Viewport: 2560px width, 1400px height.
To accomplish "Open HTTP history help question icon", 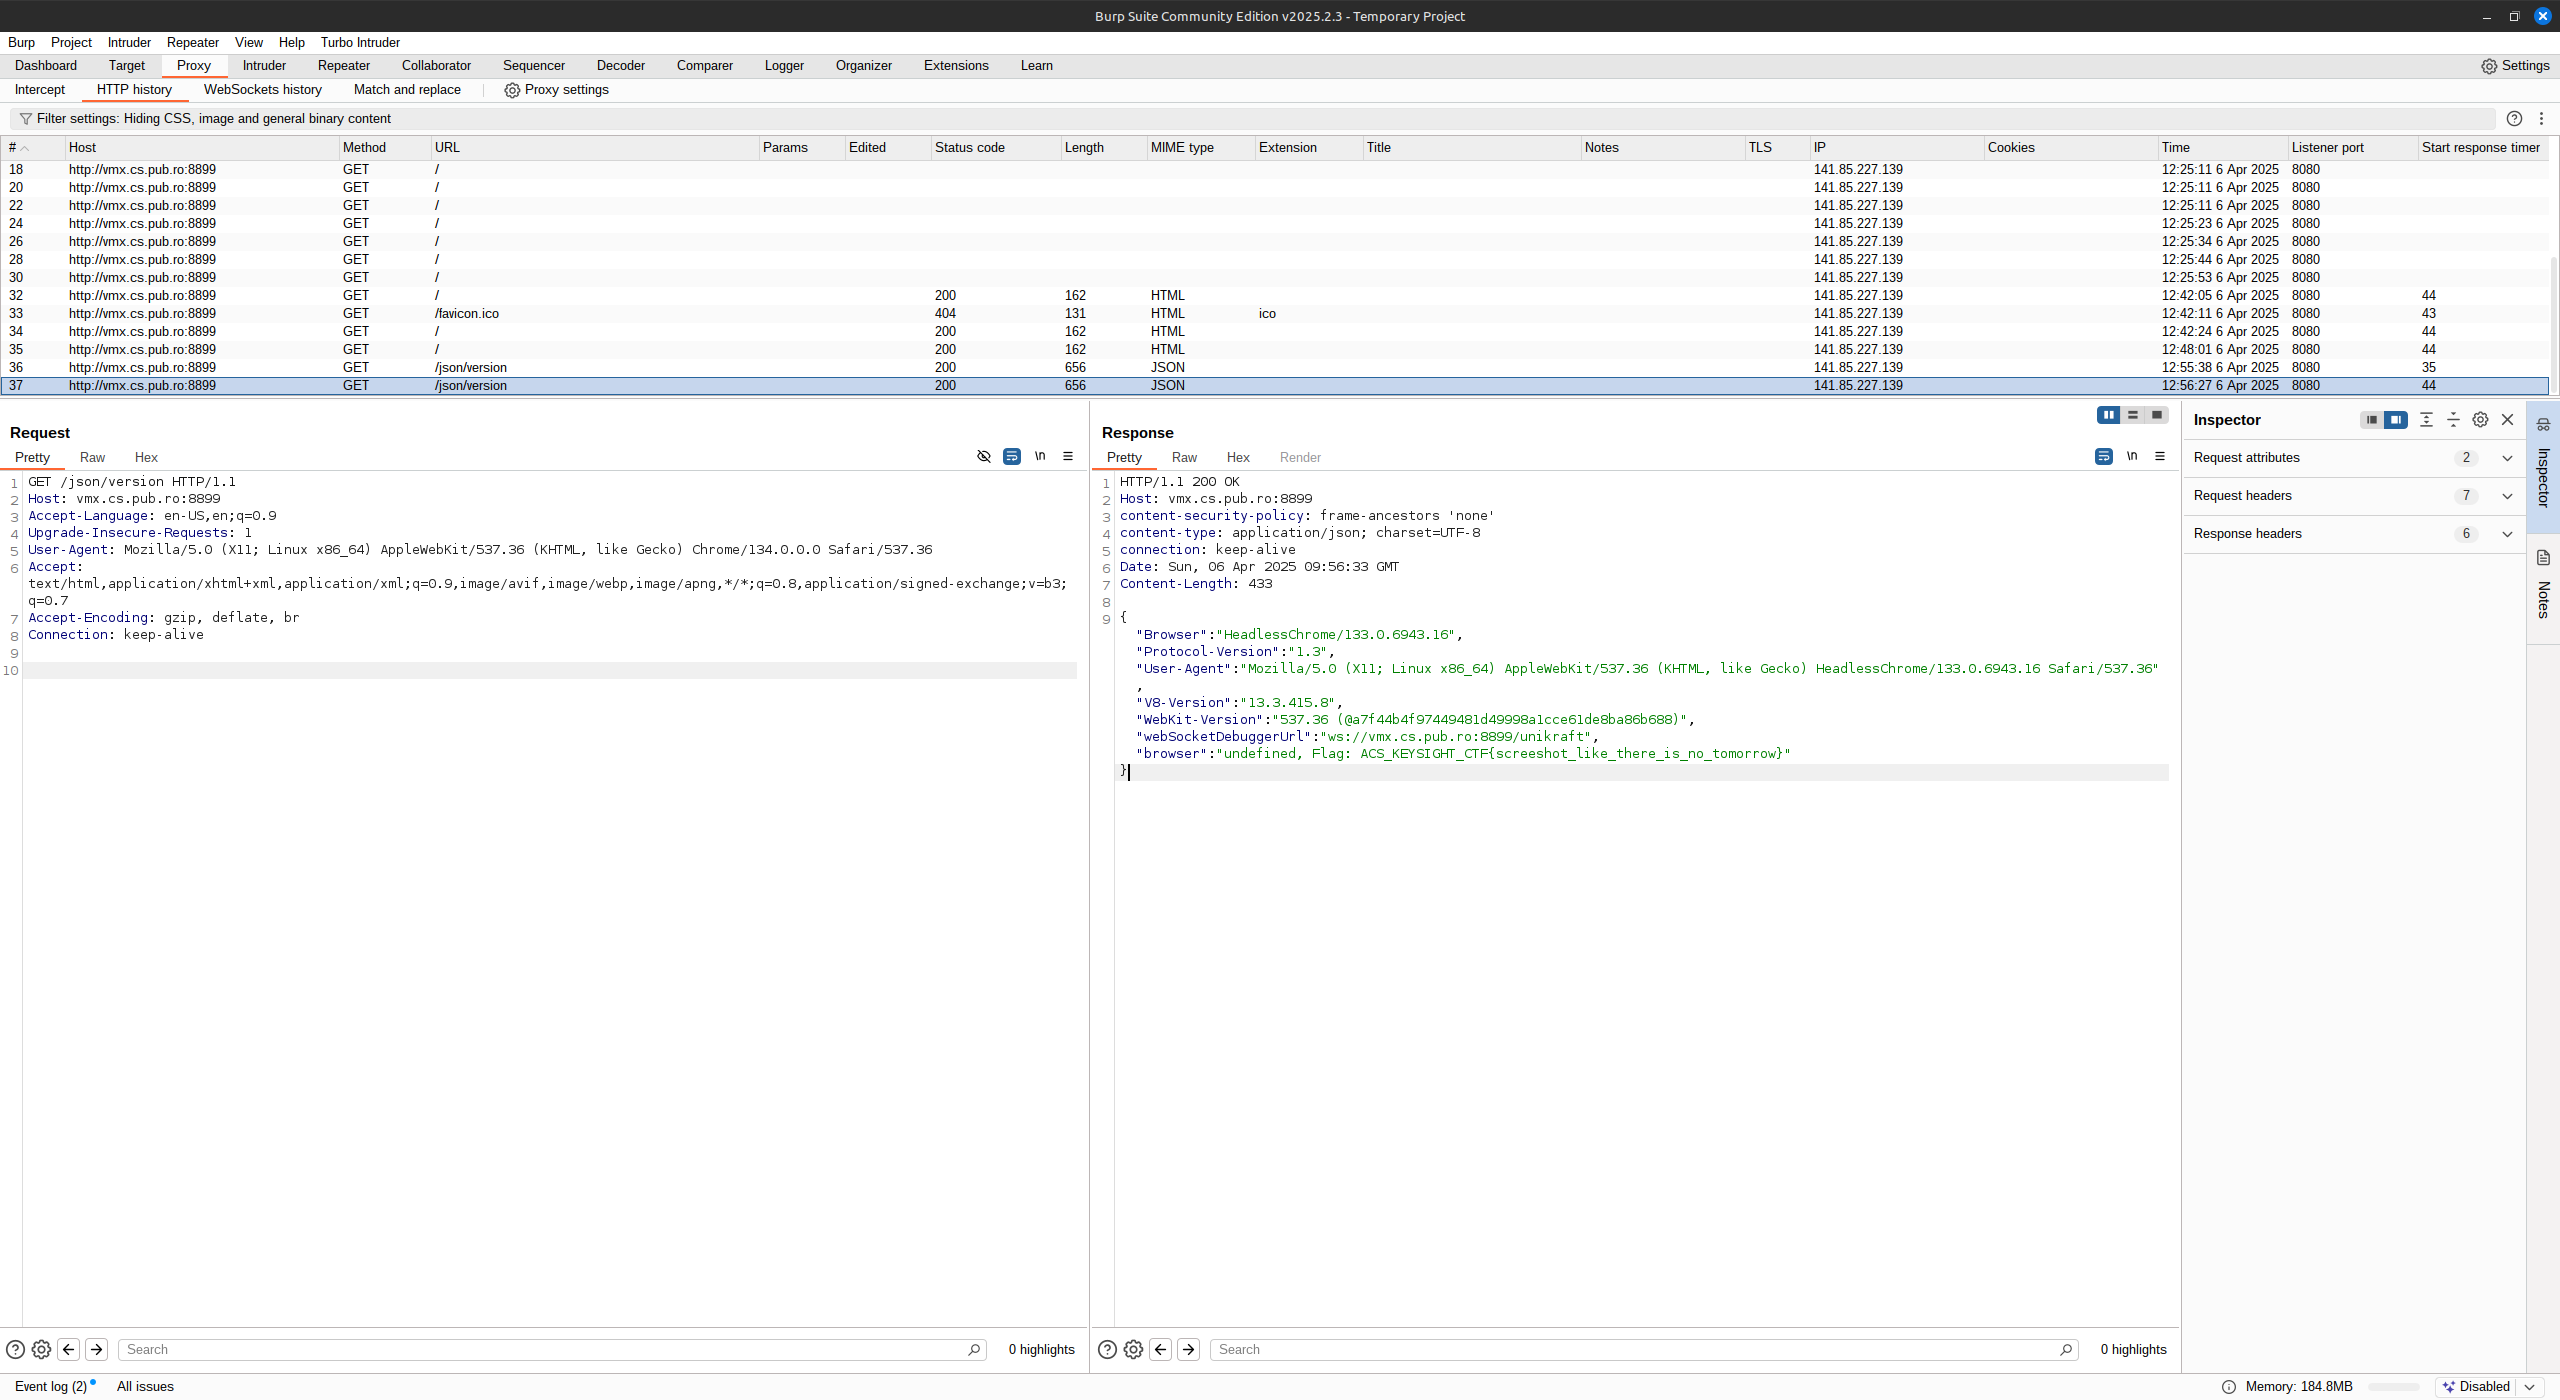I will 2514,119.
